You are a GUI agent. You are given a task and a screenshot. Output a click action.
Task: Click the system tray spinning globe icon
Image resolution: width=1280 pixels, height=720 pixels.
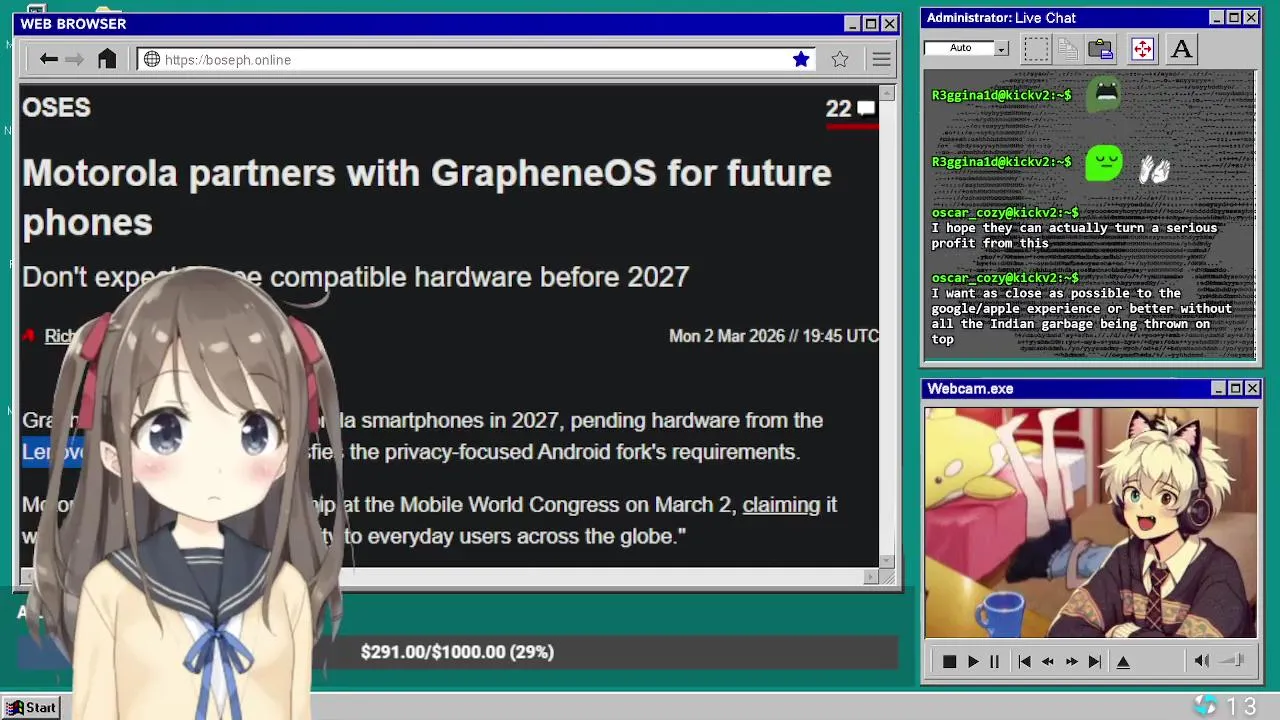click(1205, 706)
